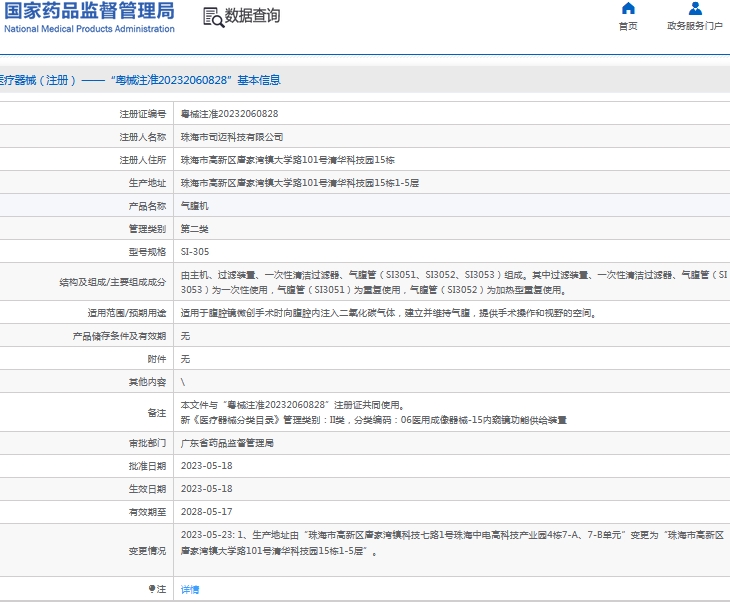Click the 注册人住所 row label
This screenshot has width=730, height=605.
143,160
